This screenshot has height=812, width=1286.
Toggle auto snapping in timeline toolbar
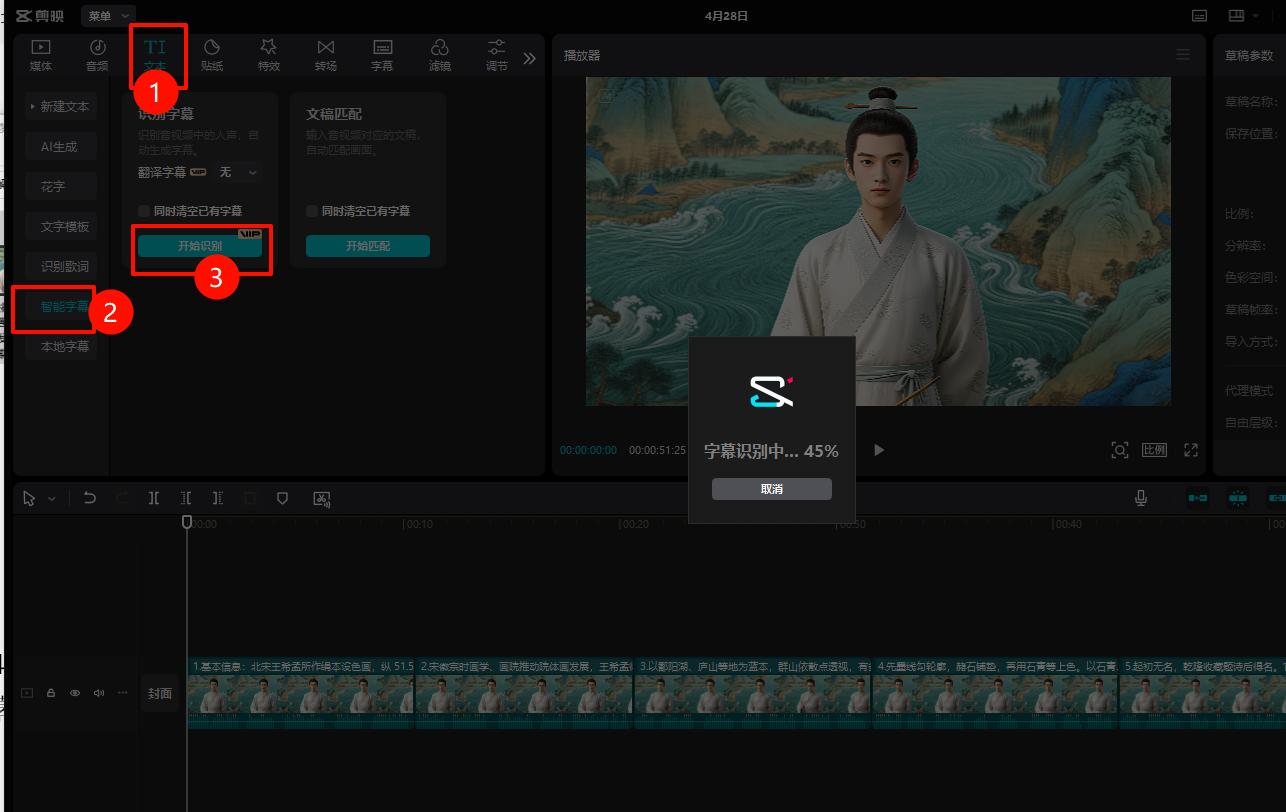[x=1238, y=498]
